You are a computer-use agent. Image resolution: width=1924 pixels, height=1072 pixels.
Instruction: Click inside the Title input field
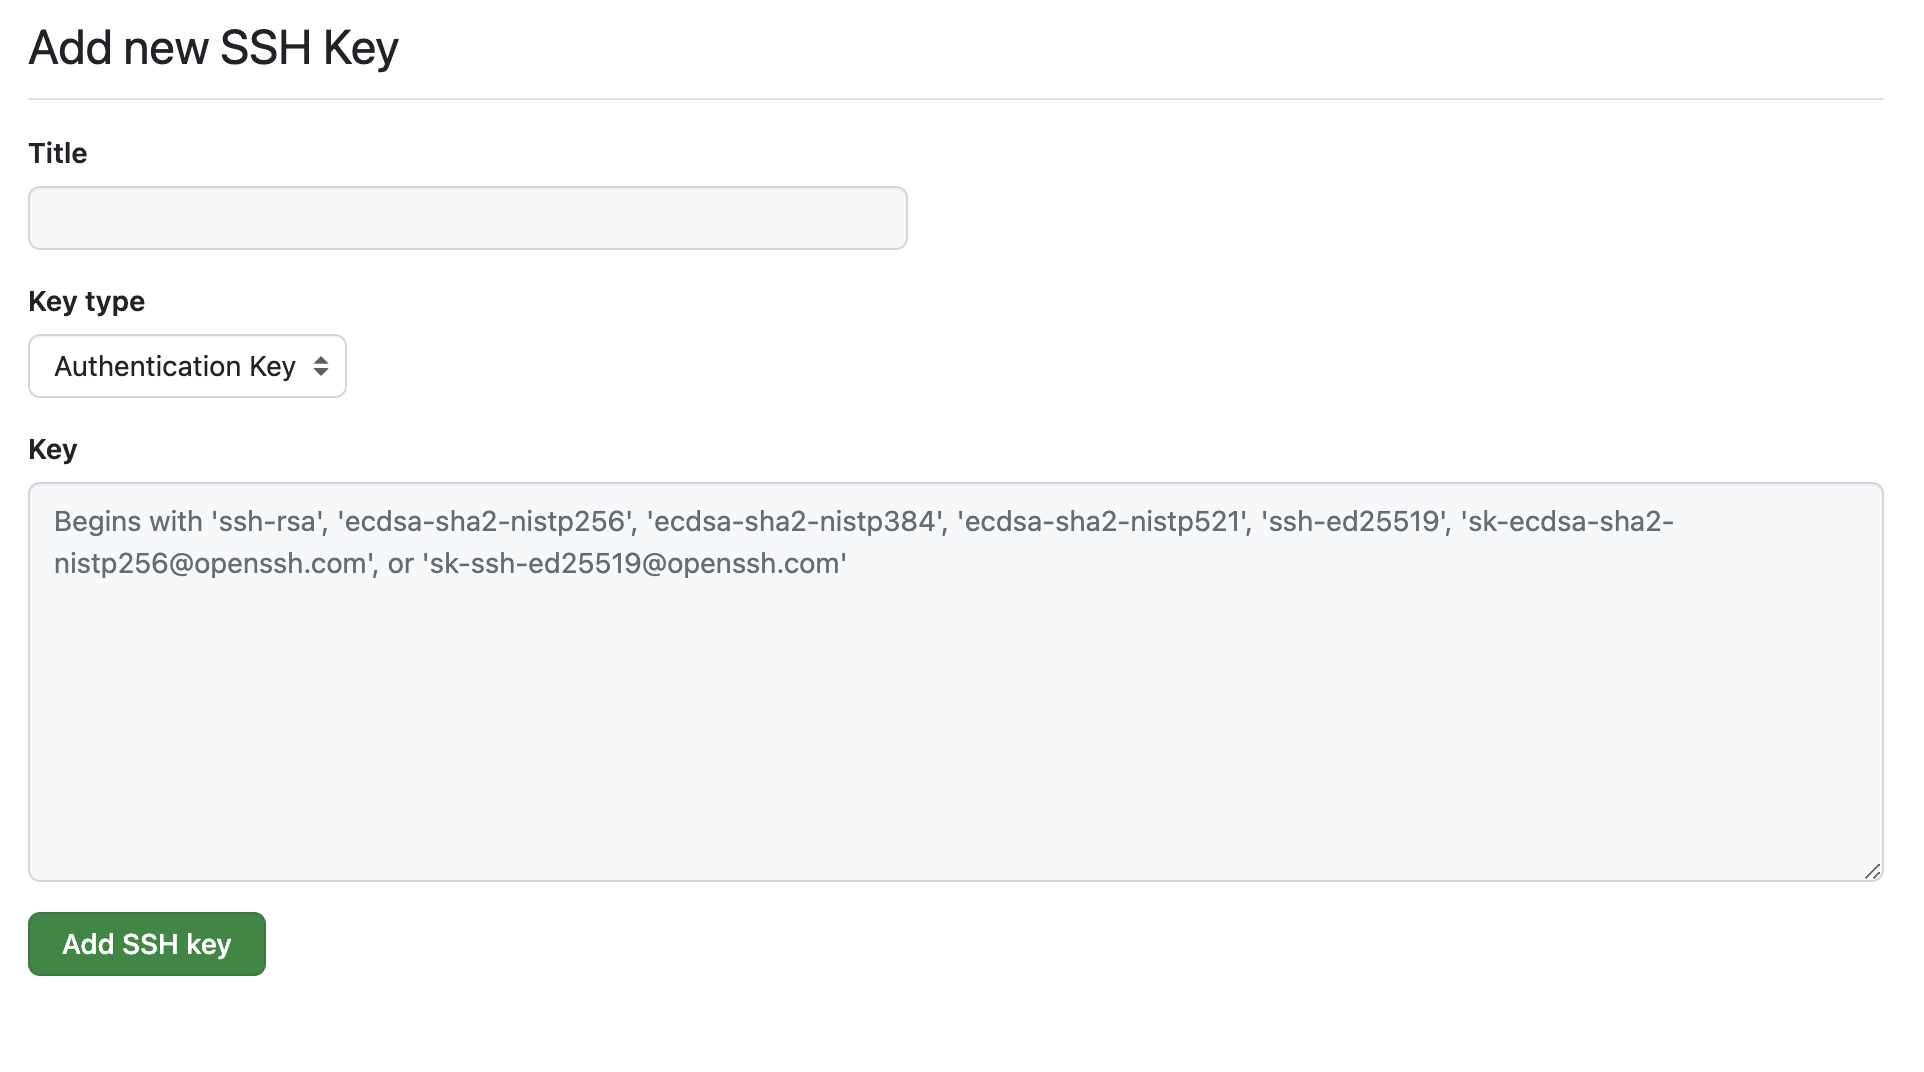click(467, 217)
